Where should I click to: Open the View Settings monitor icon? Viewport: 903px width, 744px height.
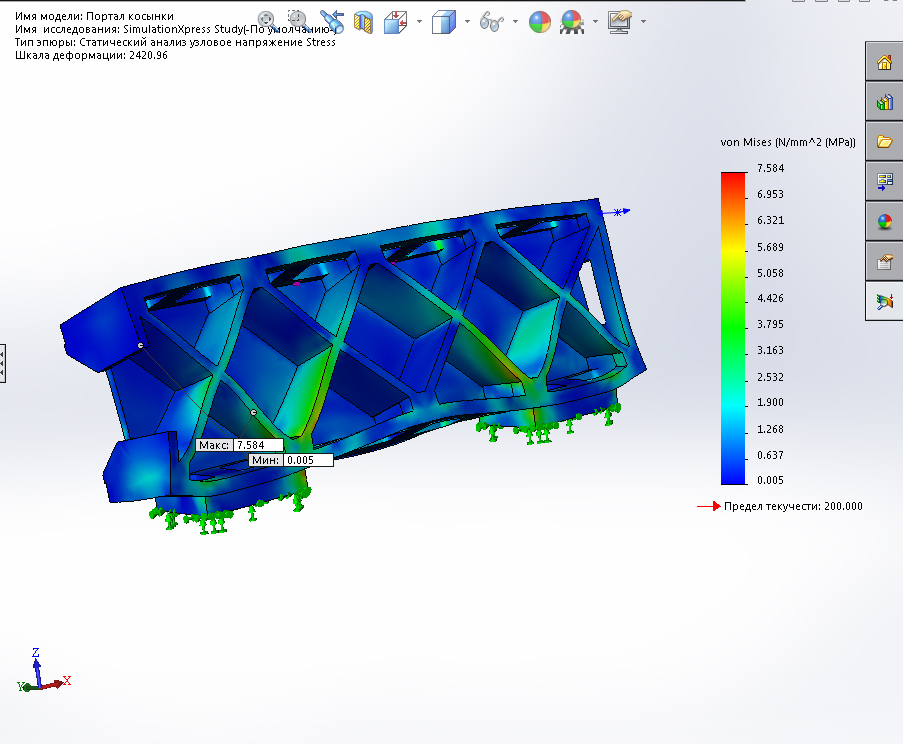(620, 22)
